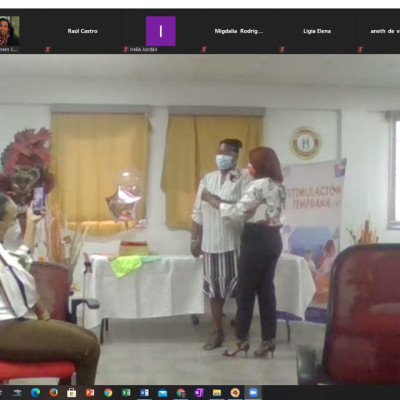Screen dimensions: 400x400
Task: Click the Zoom icon in taskbar
Action: (253, 392)
